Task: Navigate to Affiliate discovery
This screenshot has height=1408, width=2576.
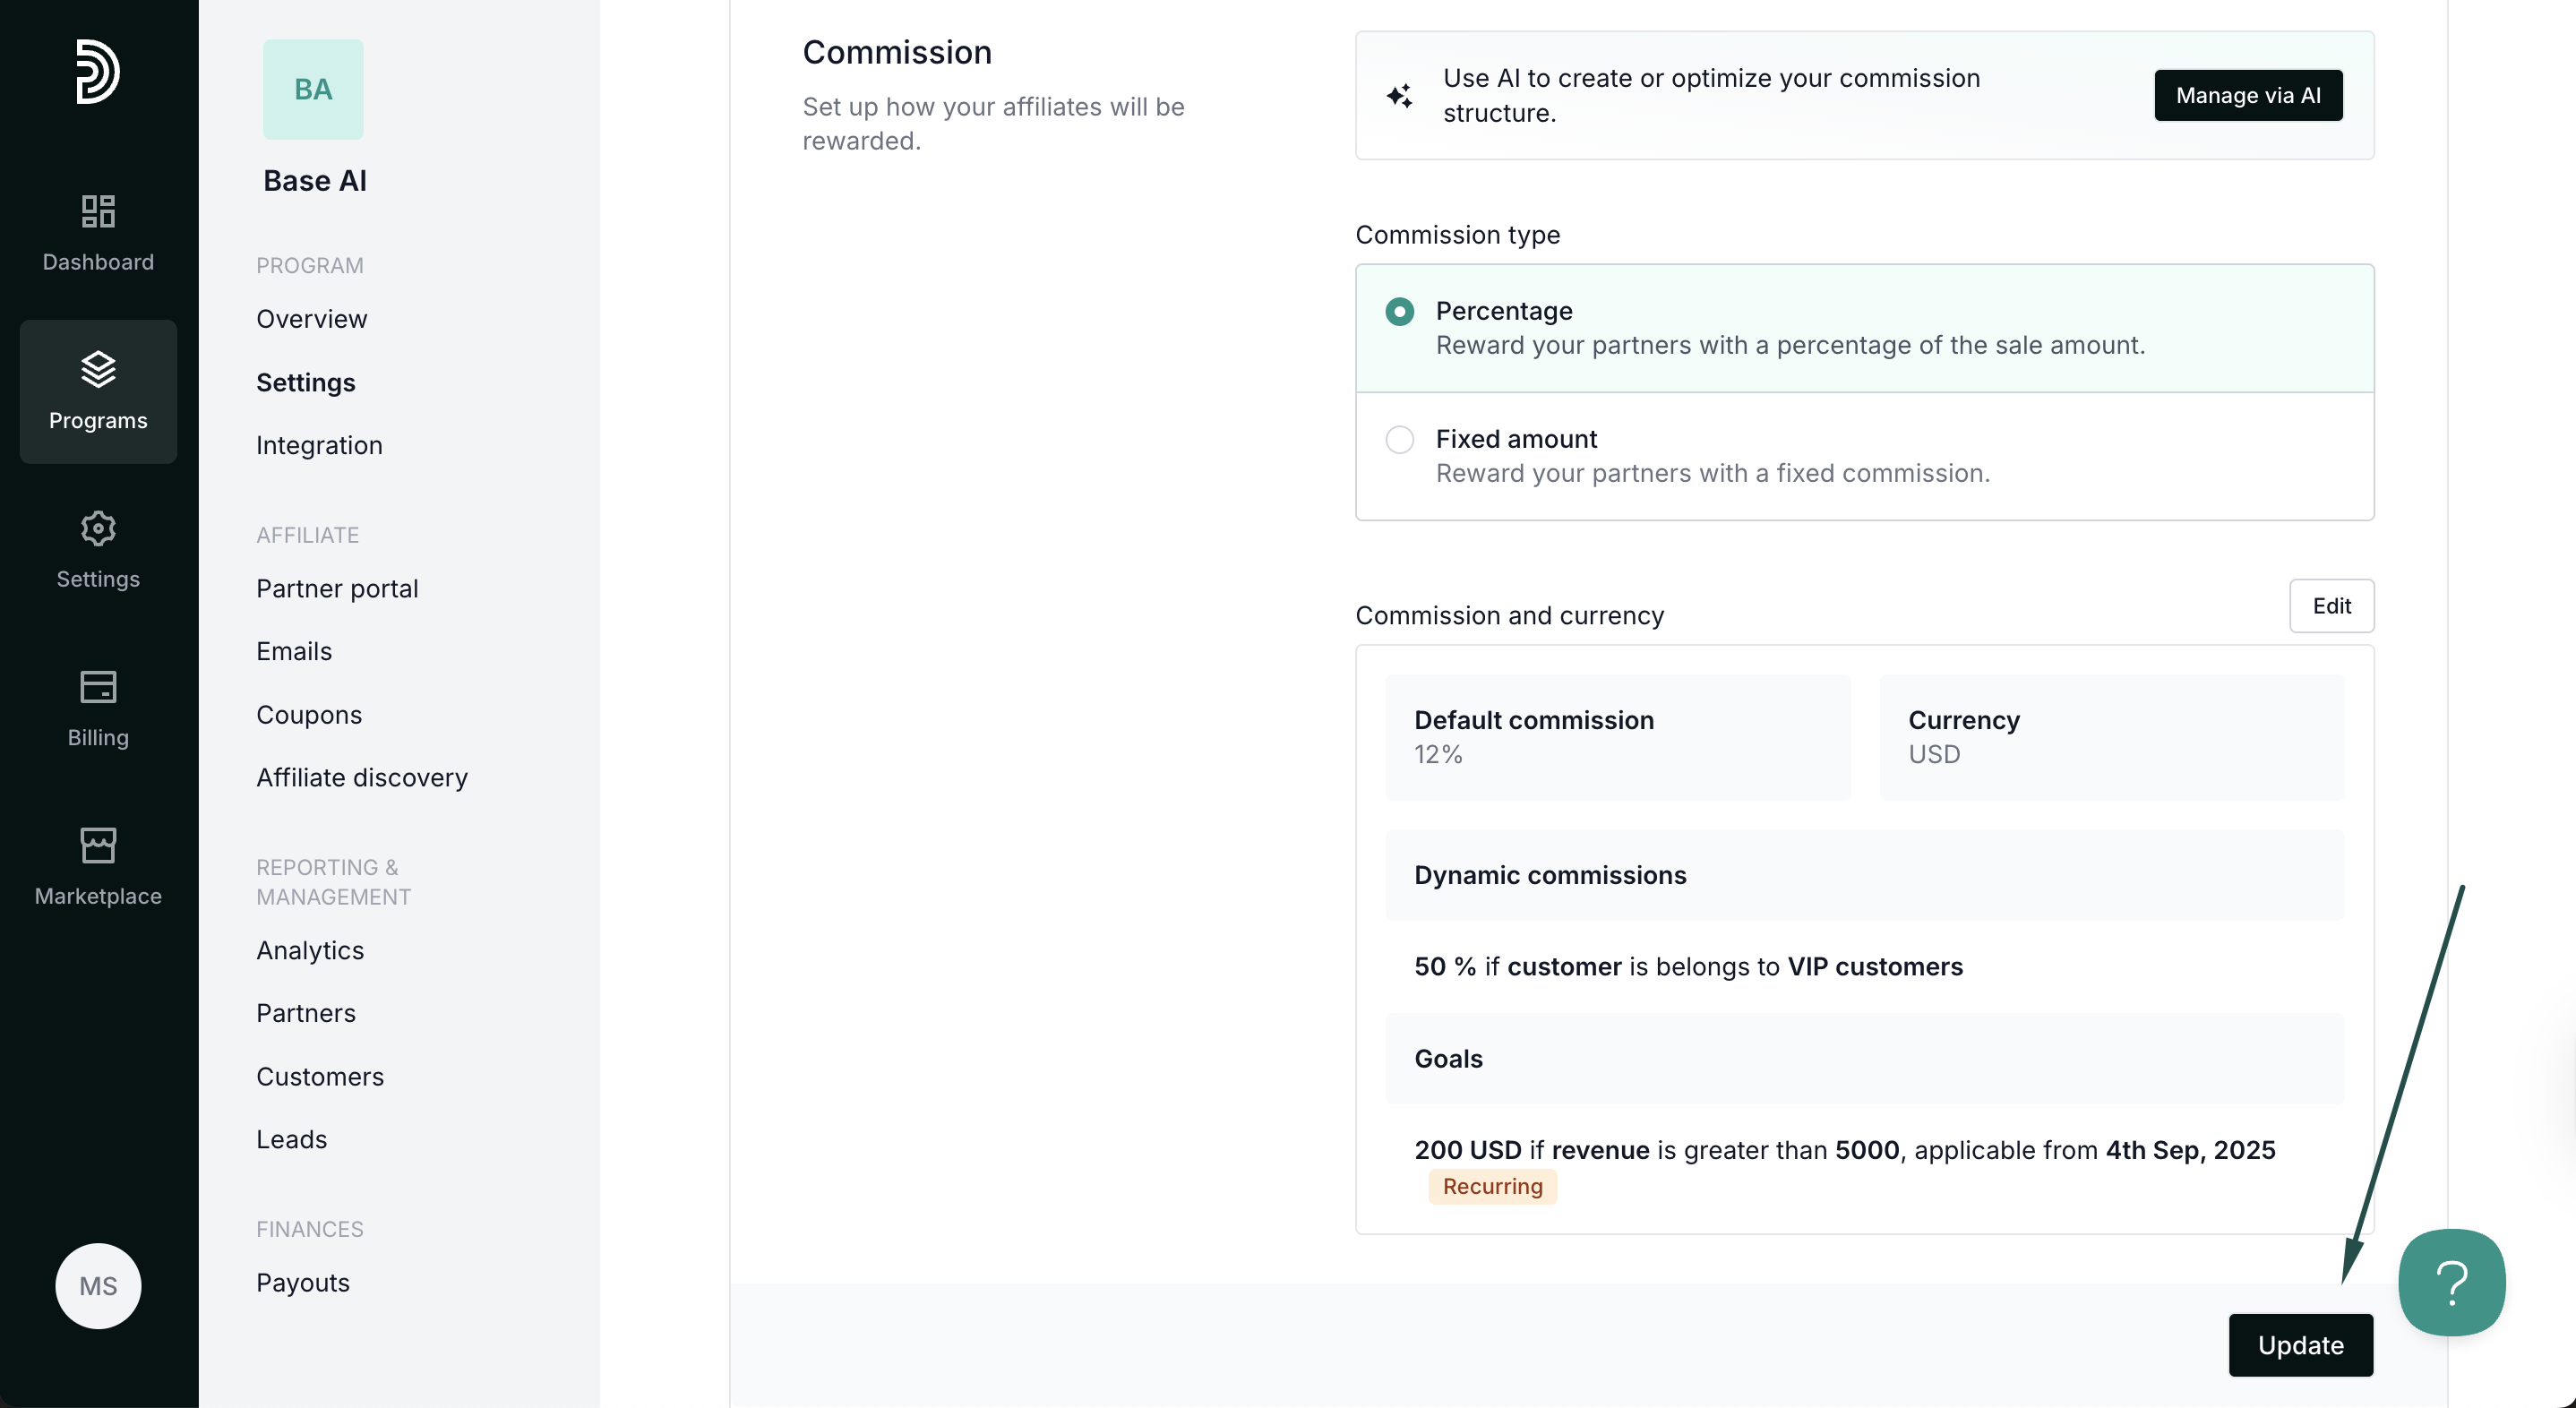Action: point(361,777)
